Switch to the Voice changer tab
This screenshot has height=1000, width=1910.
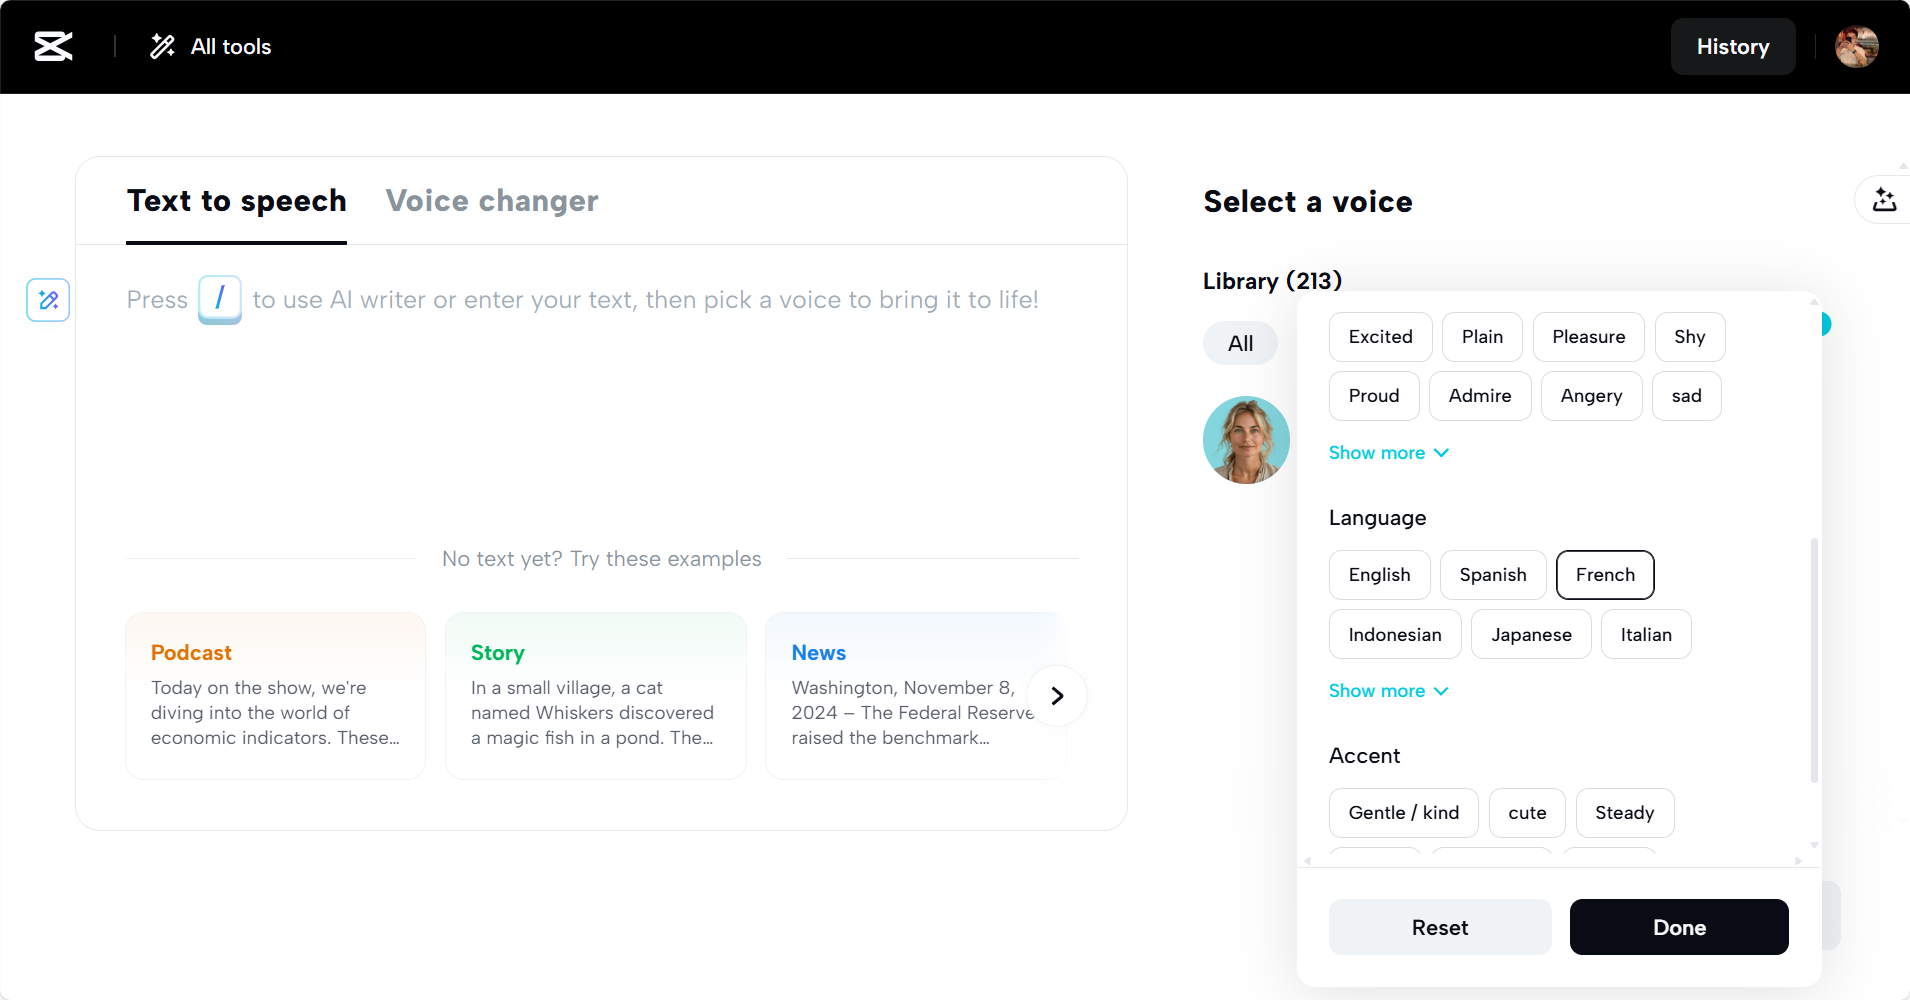click(492, 201)
